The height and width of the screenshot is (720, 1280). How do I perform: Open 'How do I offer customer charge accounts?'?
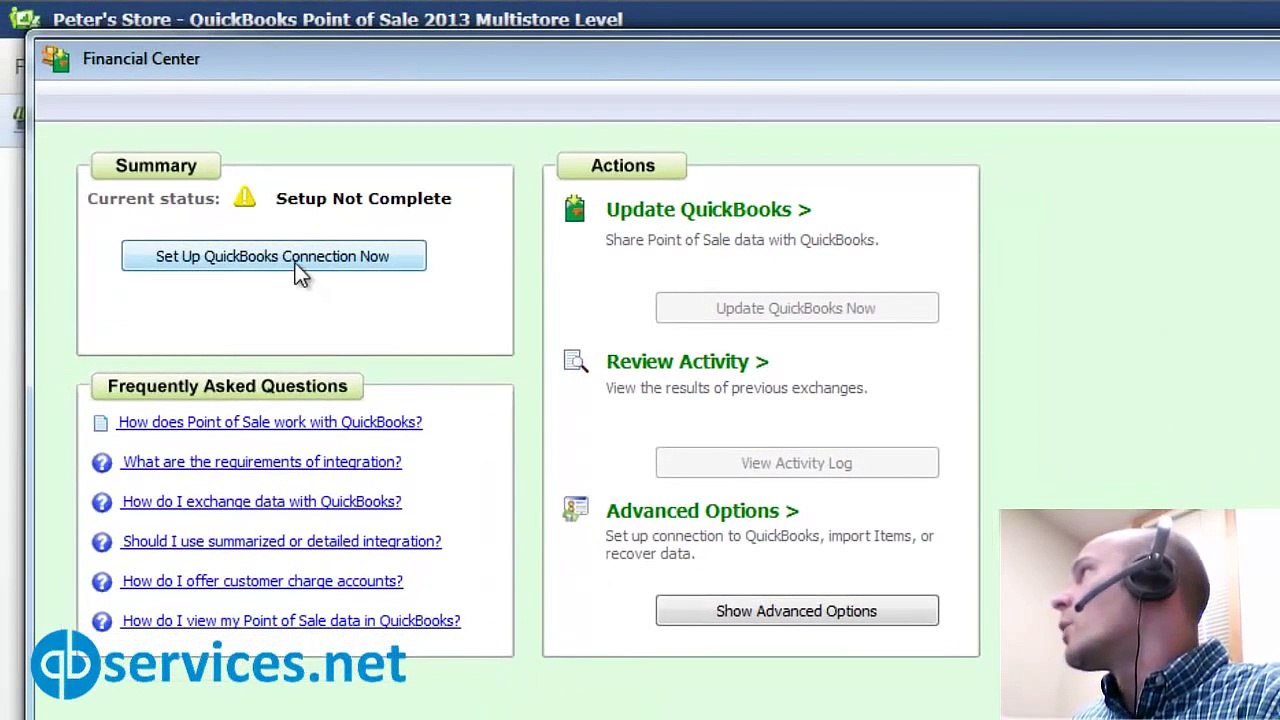pyautogui.click(x=263, y=581)
